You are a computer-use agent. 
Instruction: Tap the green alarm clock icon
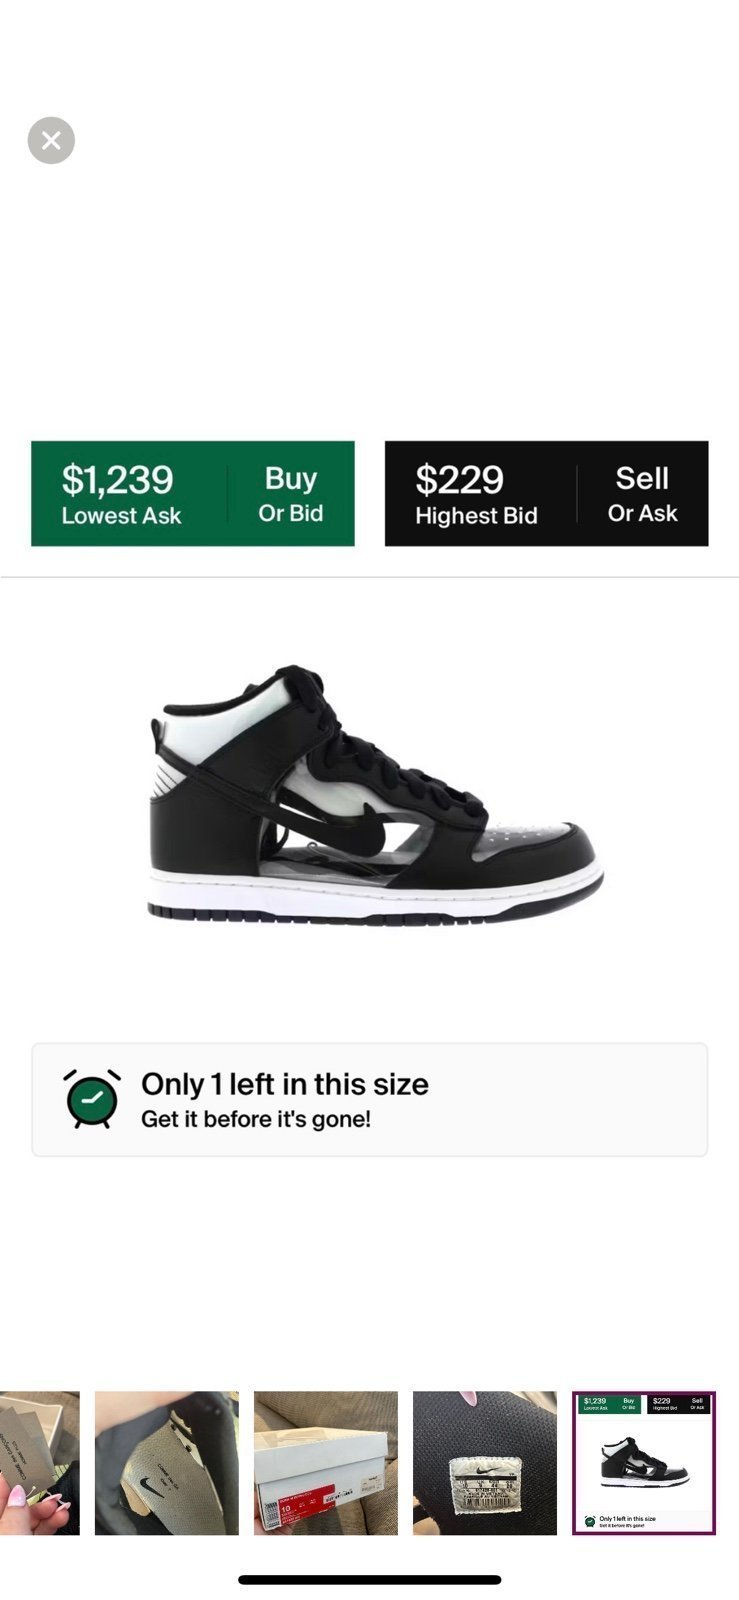pos(92,1099)
